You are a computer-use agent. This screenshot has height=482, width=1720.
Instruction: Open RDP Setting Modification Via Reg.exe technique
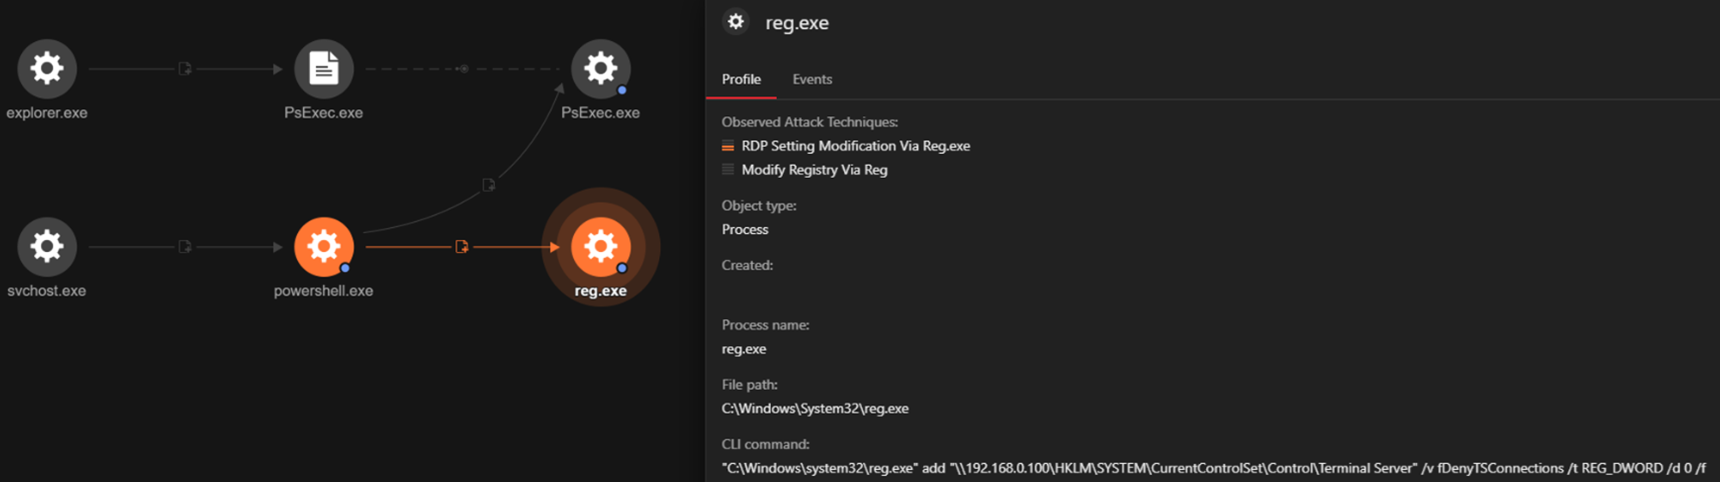coord(855,146)
